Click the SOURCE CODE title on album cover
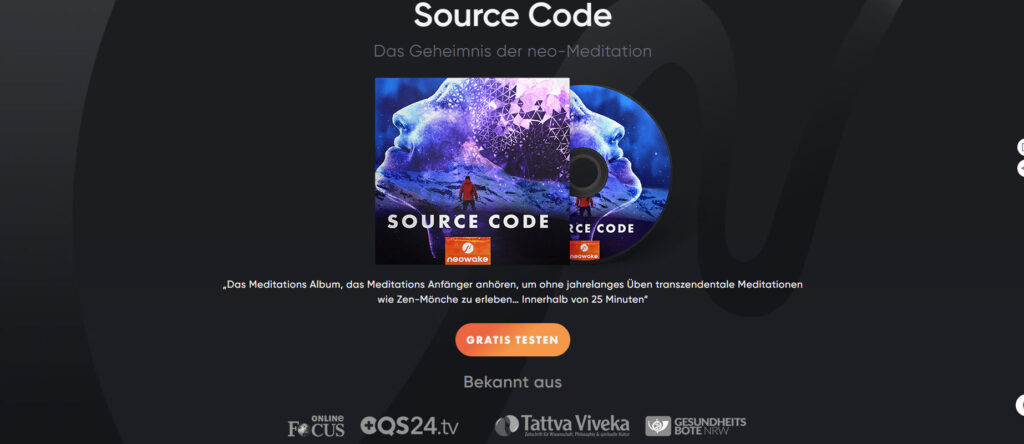 pos(468,222)
